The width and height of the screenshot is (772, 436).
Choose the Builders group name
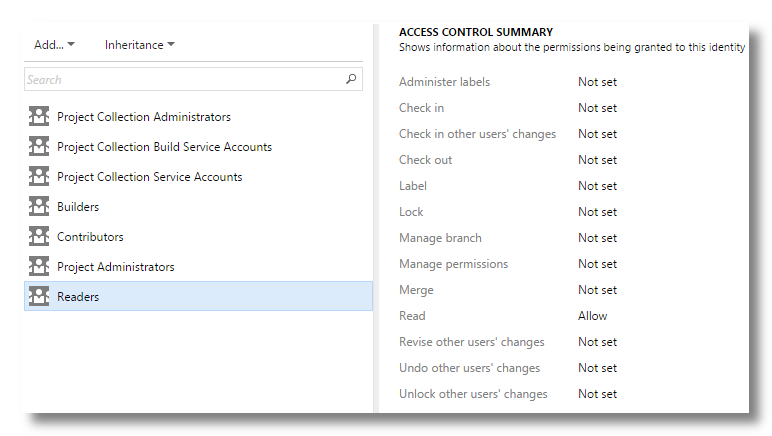tap(78, 207)
